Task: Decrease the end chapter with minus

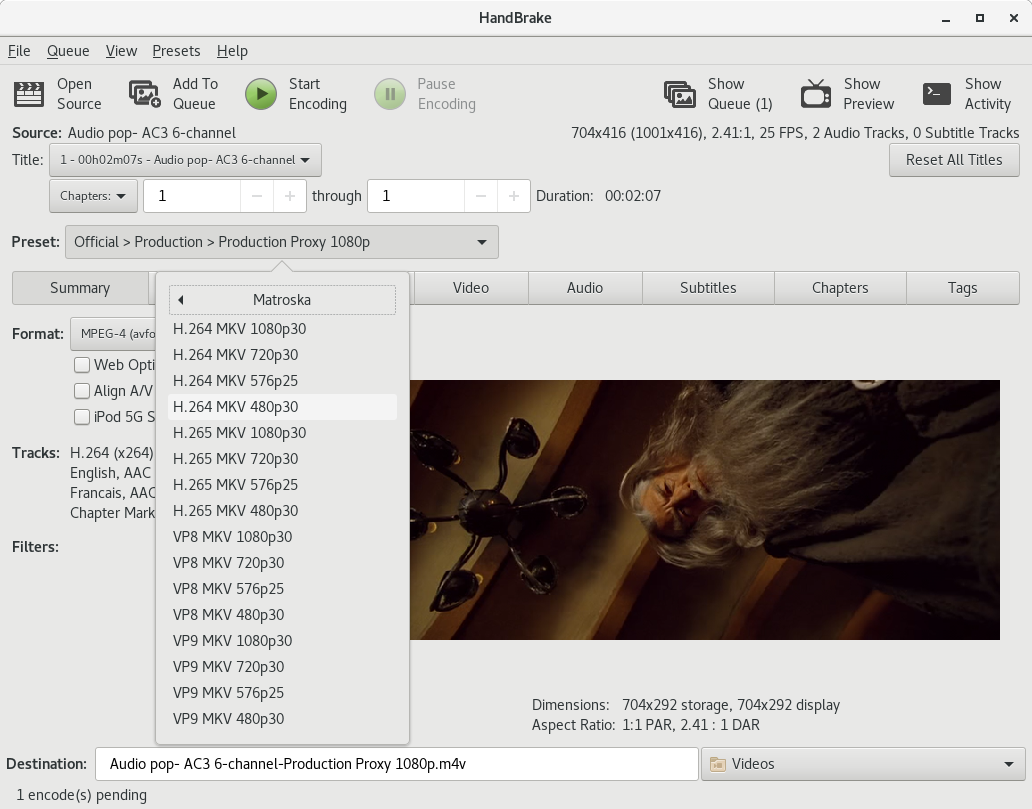Action: click(x=480, y=196)
